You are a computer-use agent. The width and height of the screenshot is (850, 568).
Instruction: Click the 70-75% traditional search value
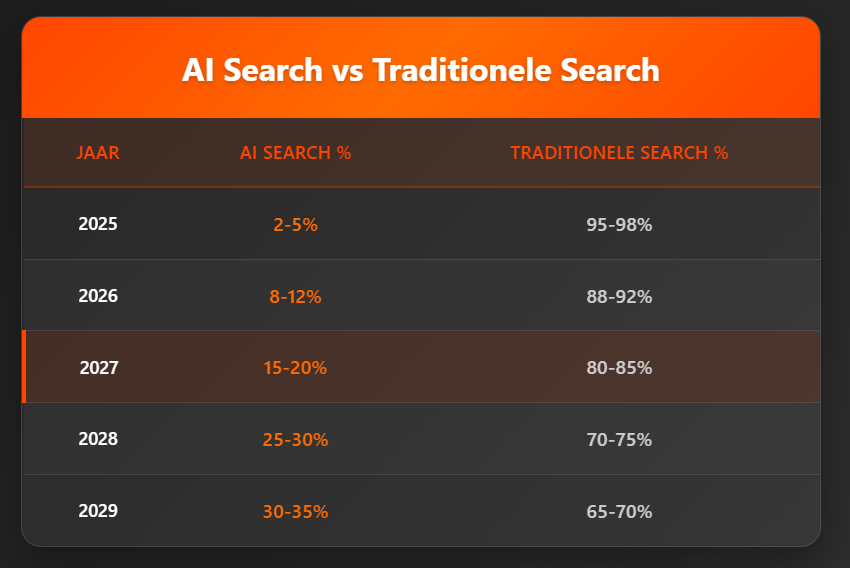619,439
